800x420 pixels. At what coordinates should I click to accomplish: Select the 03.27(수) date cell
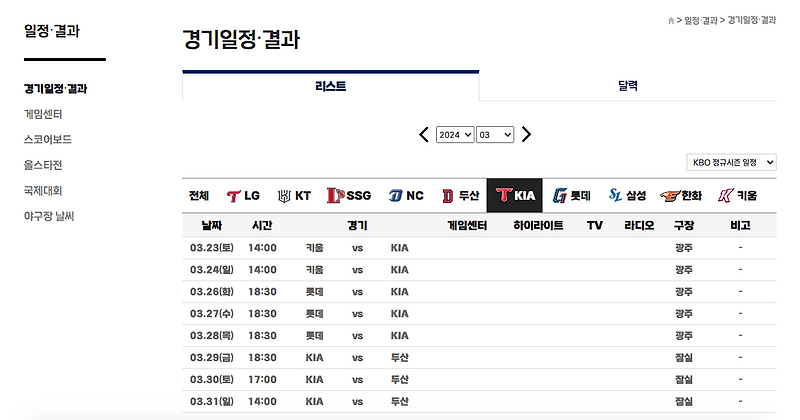[212, 314]
